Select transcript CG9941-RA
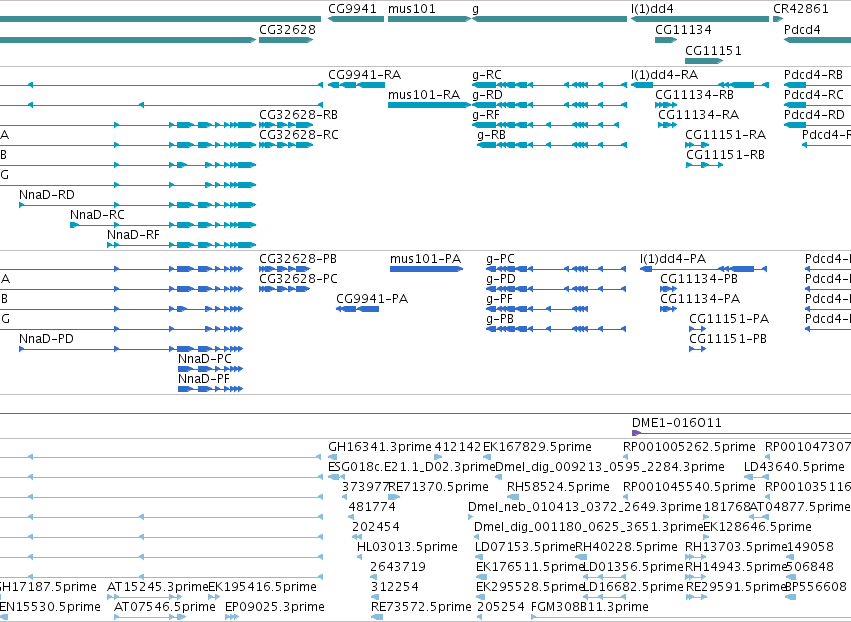 [365, 75]
